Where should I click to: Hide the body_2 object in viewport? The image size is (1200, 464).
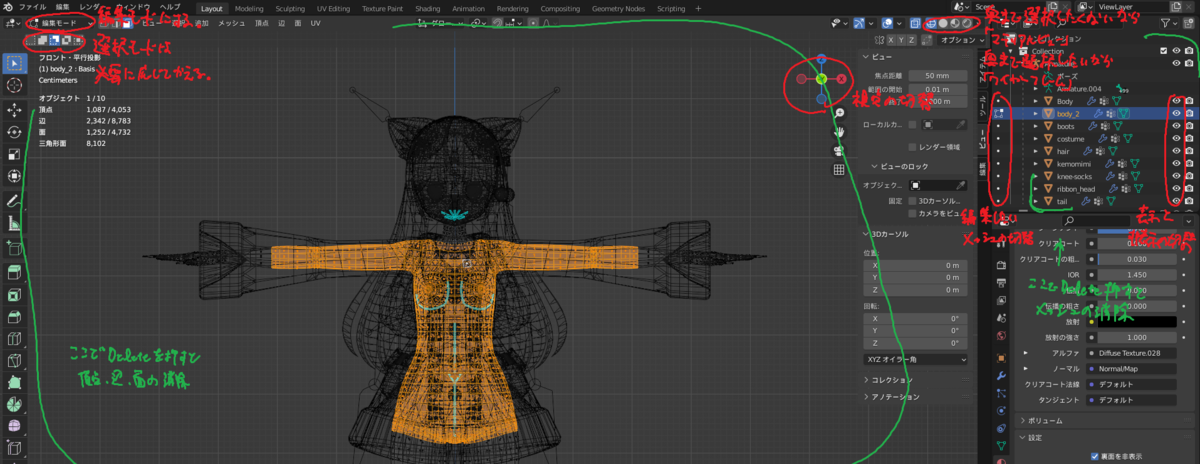pyautogui.click(x=1176, y=114)
